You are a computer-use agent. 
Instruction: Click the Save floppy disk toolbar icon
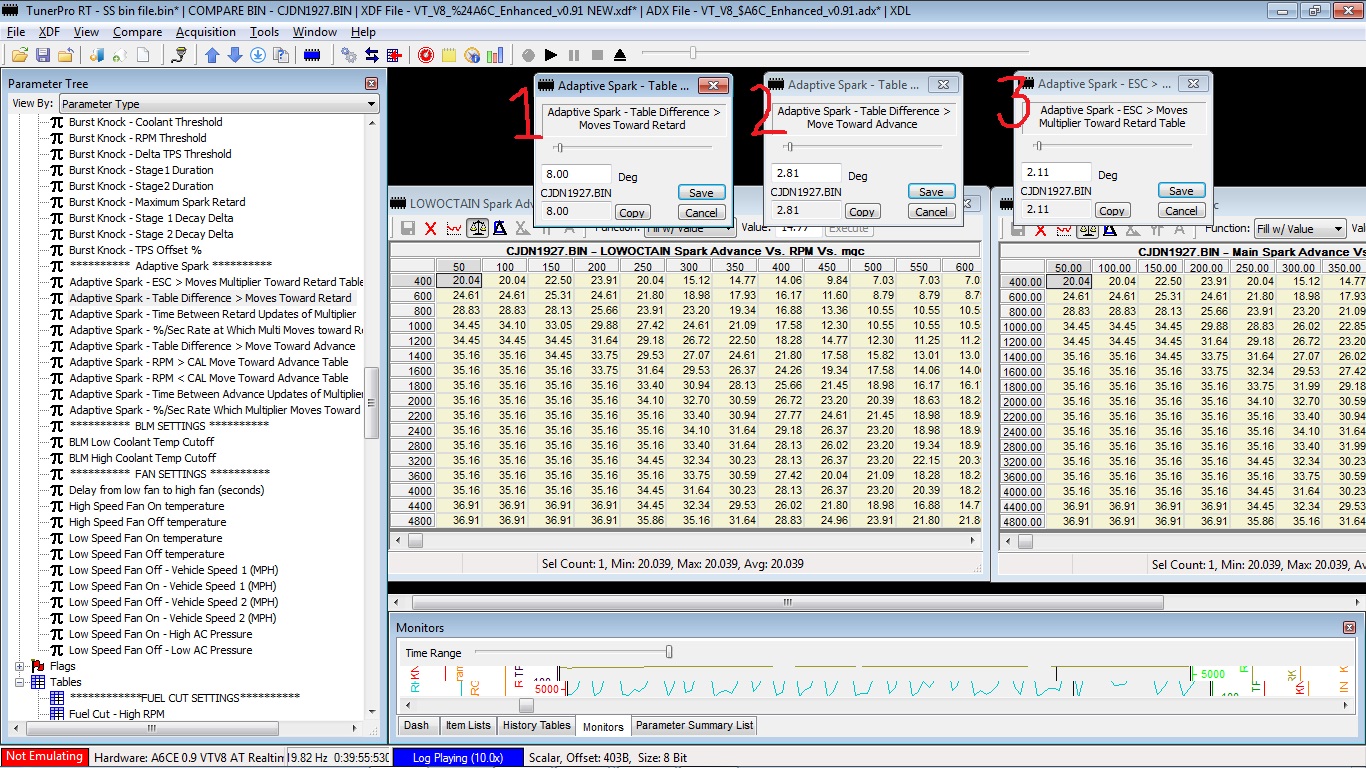pos(43,55)
